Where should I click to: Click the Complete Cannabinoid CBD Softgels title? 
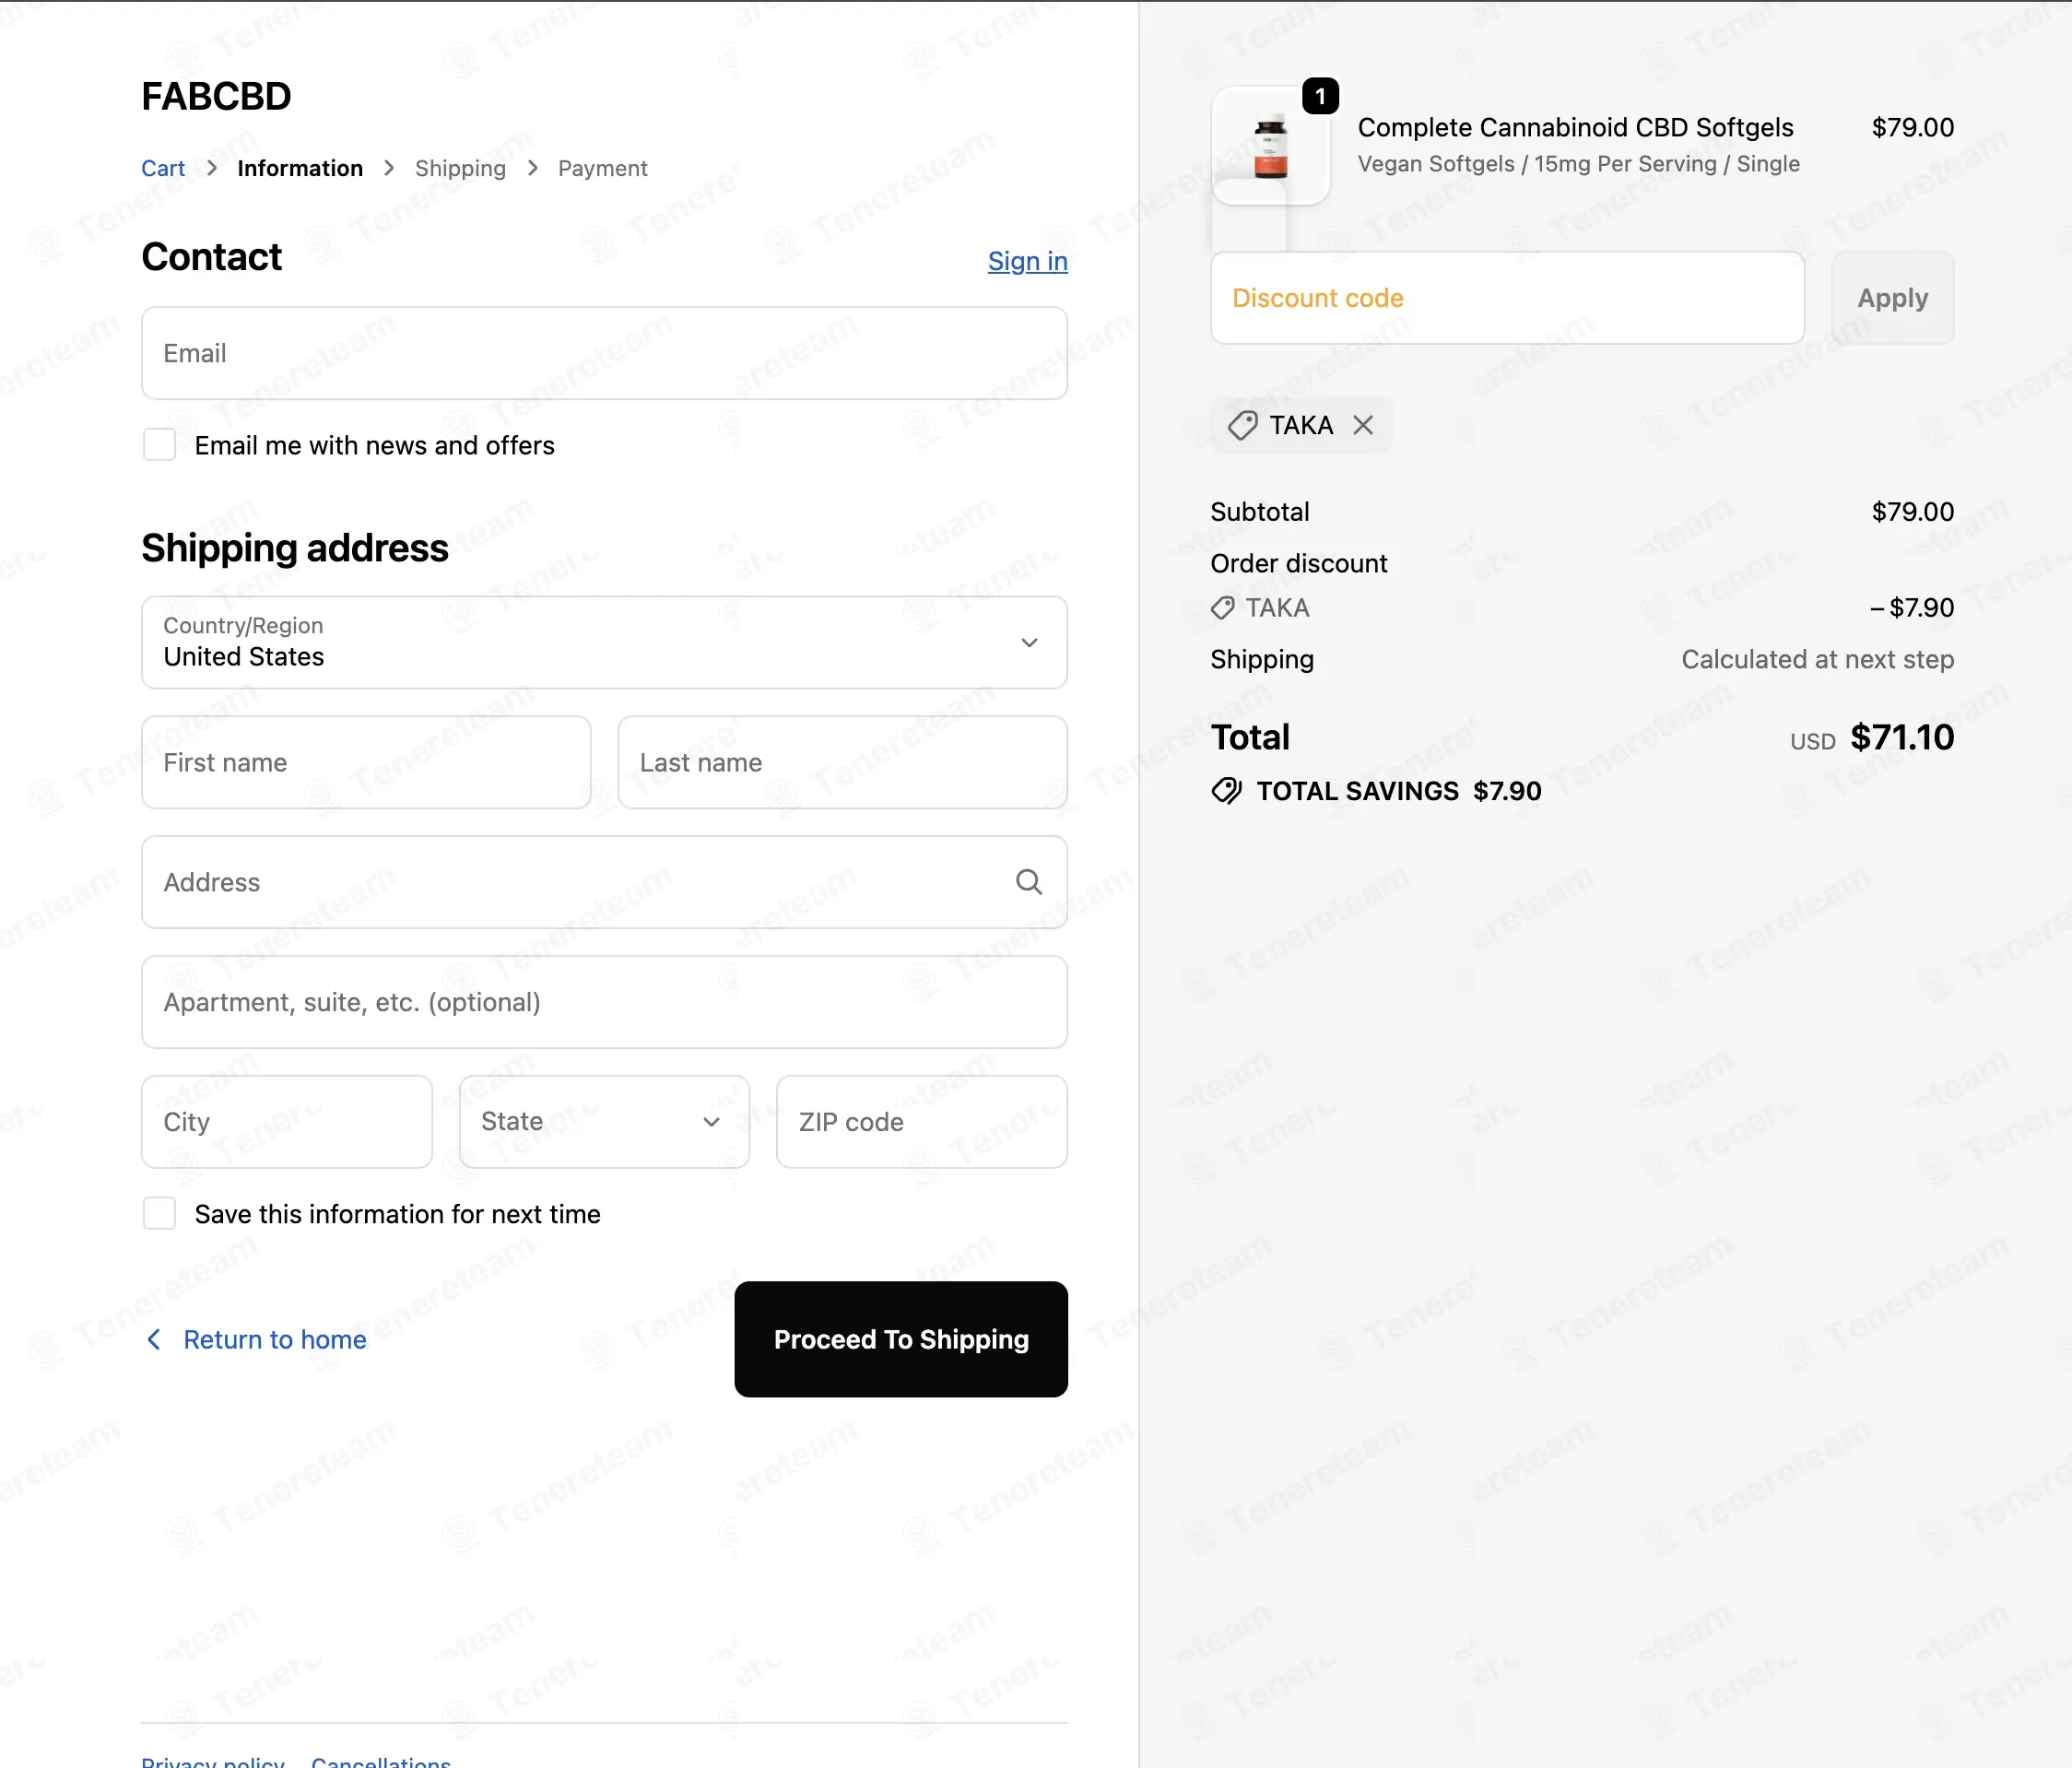1575,128
